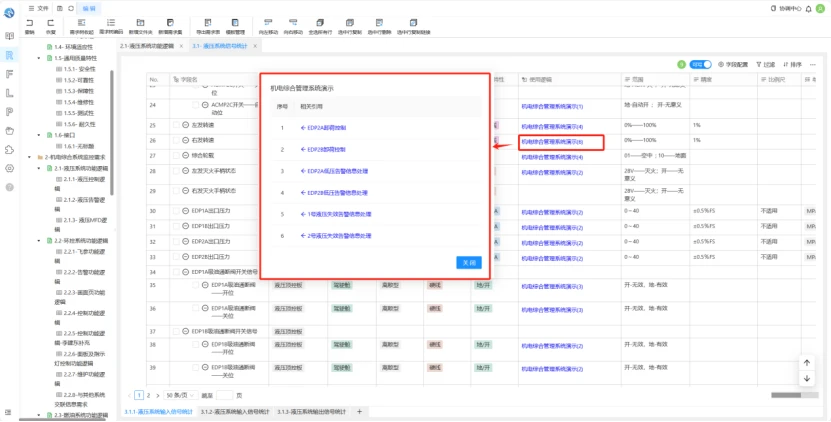Click the 选中行删除 delete rows icon
Image resolution: width=831 pixels, height=422 pixels.
(379, 23)
